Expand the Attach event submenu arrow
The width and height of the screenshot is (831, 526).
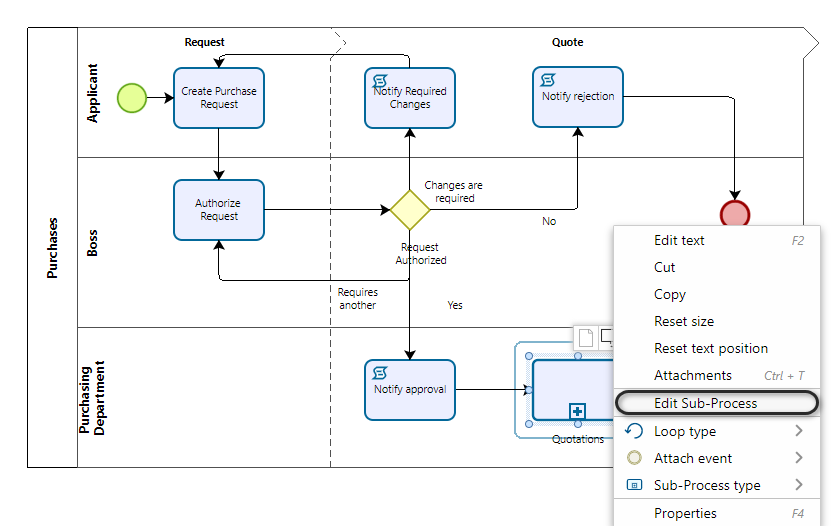coord(799,458)
